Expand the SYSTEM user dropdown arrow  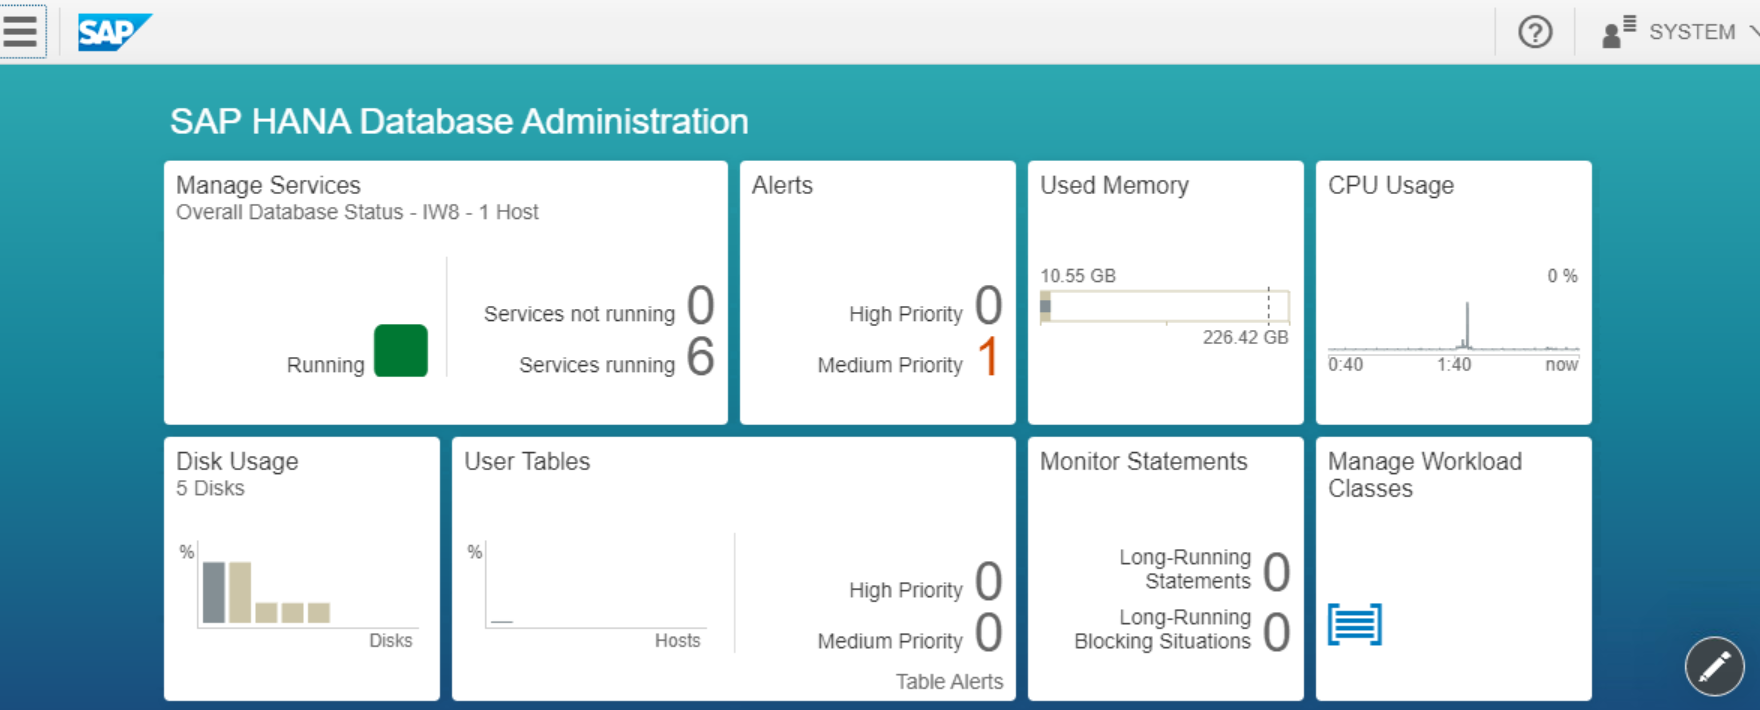[x=1753, y=32]
